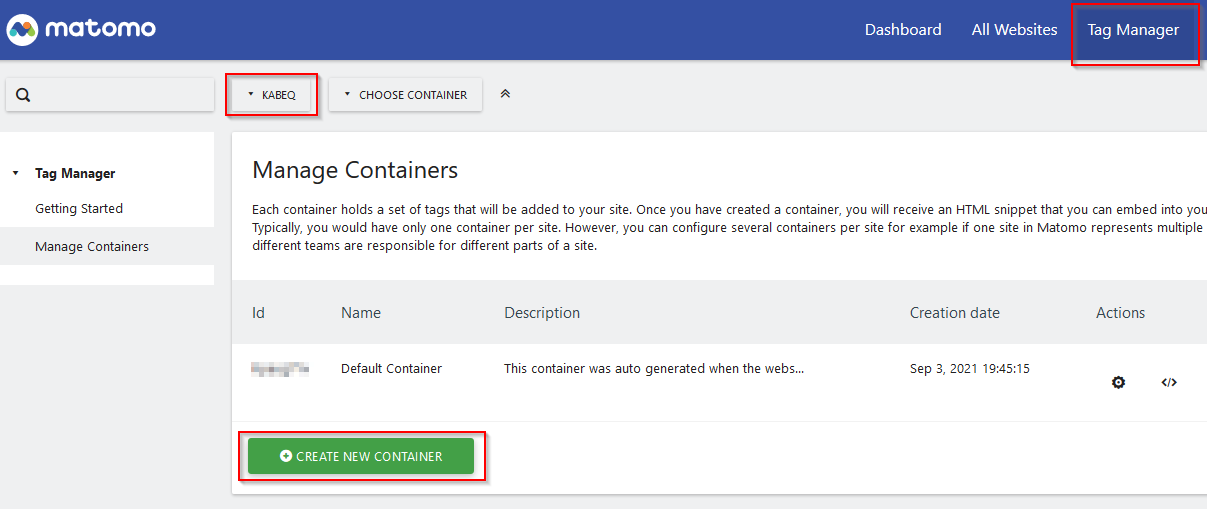Collapse the Tag Manager sidebar section
This screenshot has width=1207, height=509.
coord(16,174)
